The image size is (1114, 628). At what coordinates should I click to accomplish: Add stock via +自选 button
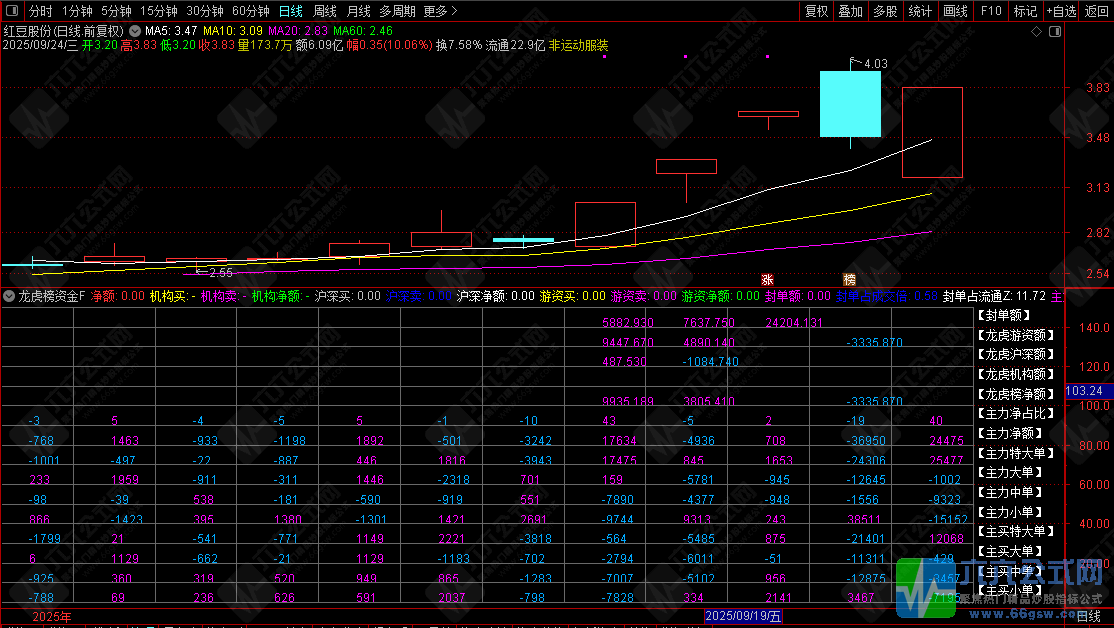[1061, 11]
